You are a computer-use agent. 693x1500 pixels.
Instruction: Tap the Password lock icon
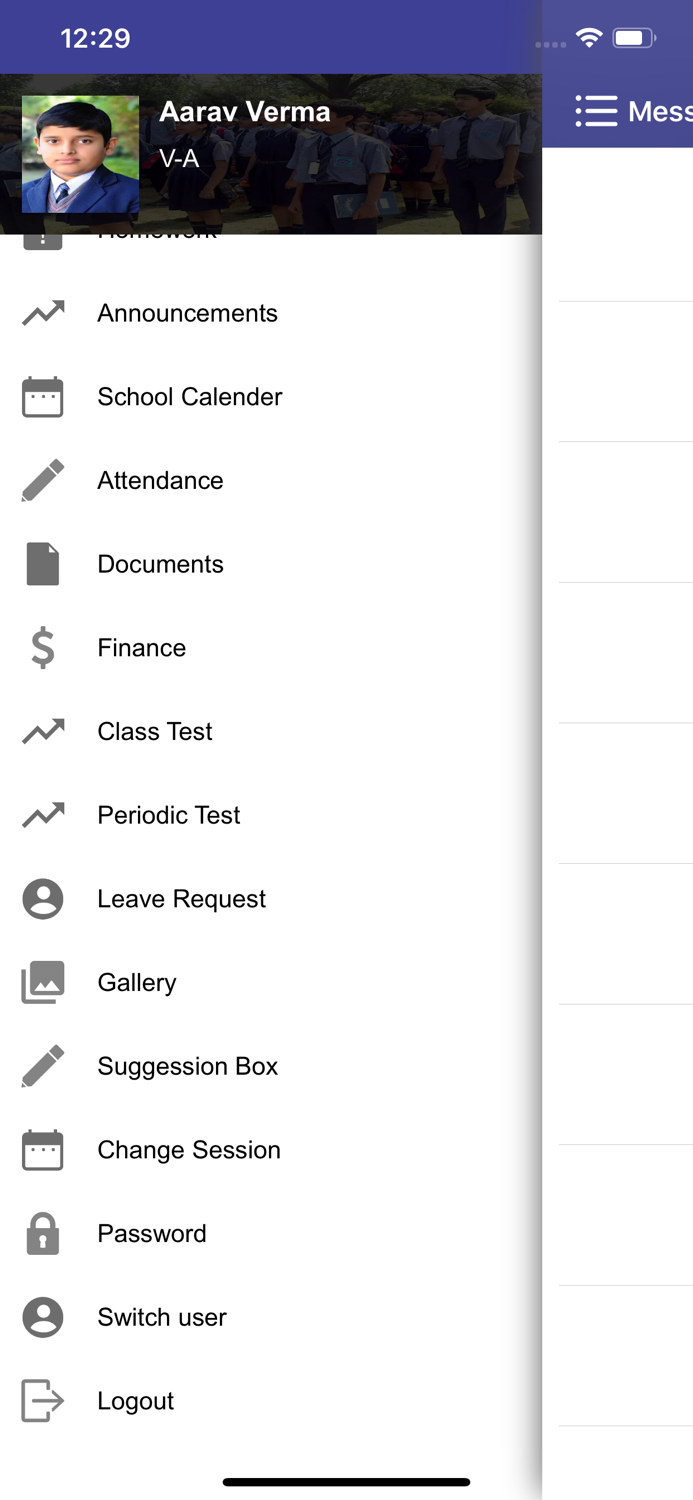pos(43,1234)
